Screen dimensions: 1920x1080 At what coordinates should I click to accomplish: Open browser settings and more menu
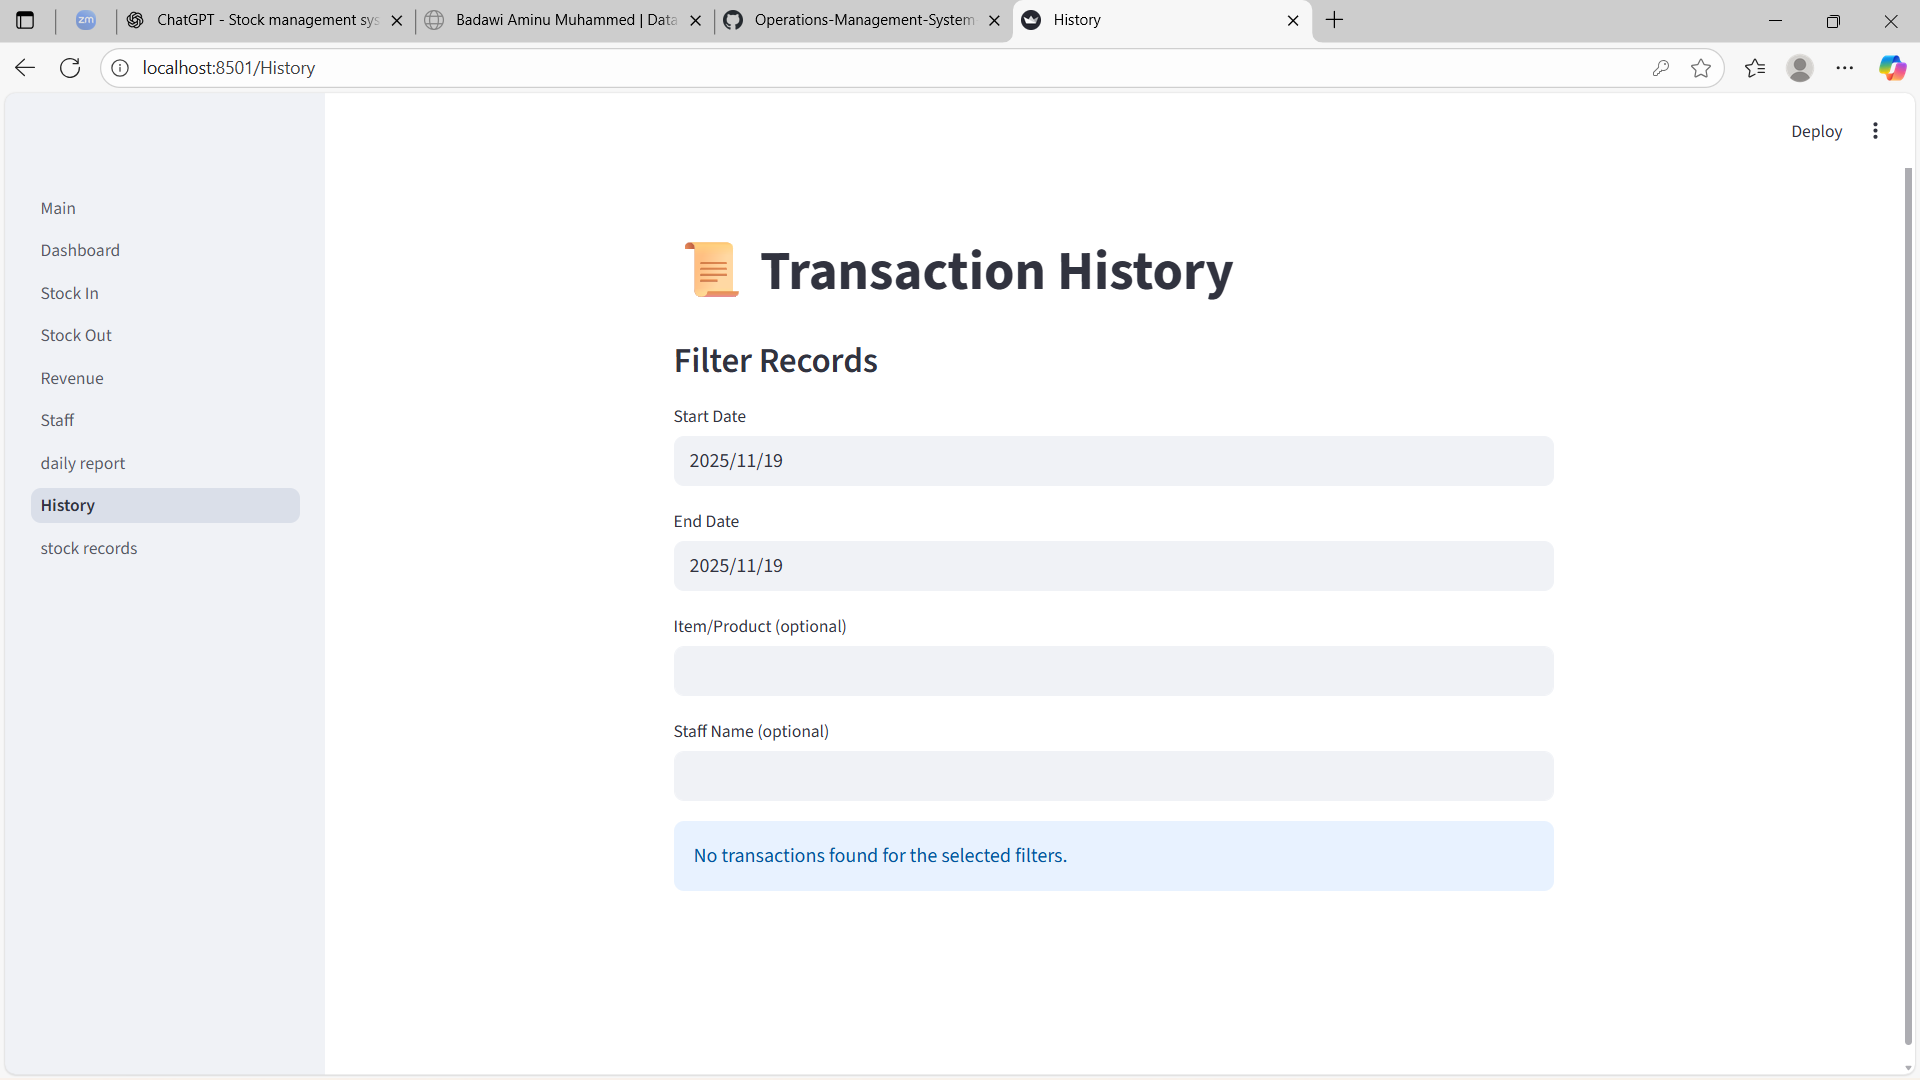click(1844, 68)
